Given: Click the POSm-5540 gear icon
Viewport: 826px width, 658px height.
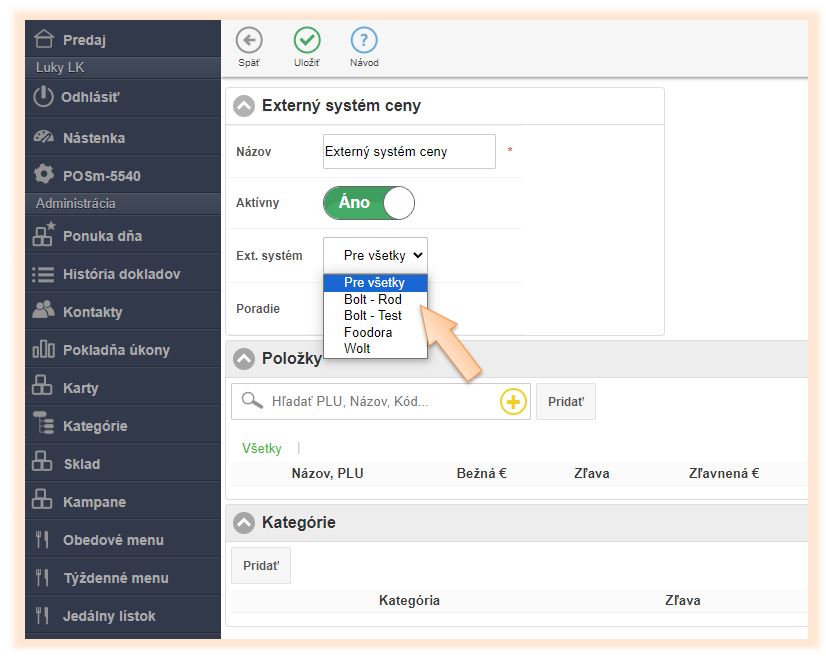Looking at the screenshot, I should coord(43,175).
